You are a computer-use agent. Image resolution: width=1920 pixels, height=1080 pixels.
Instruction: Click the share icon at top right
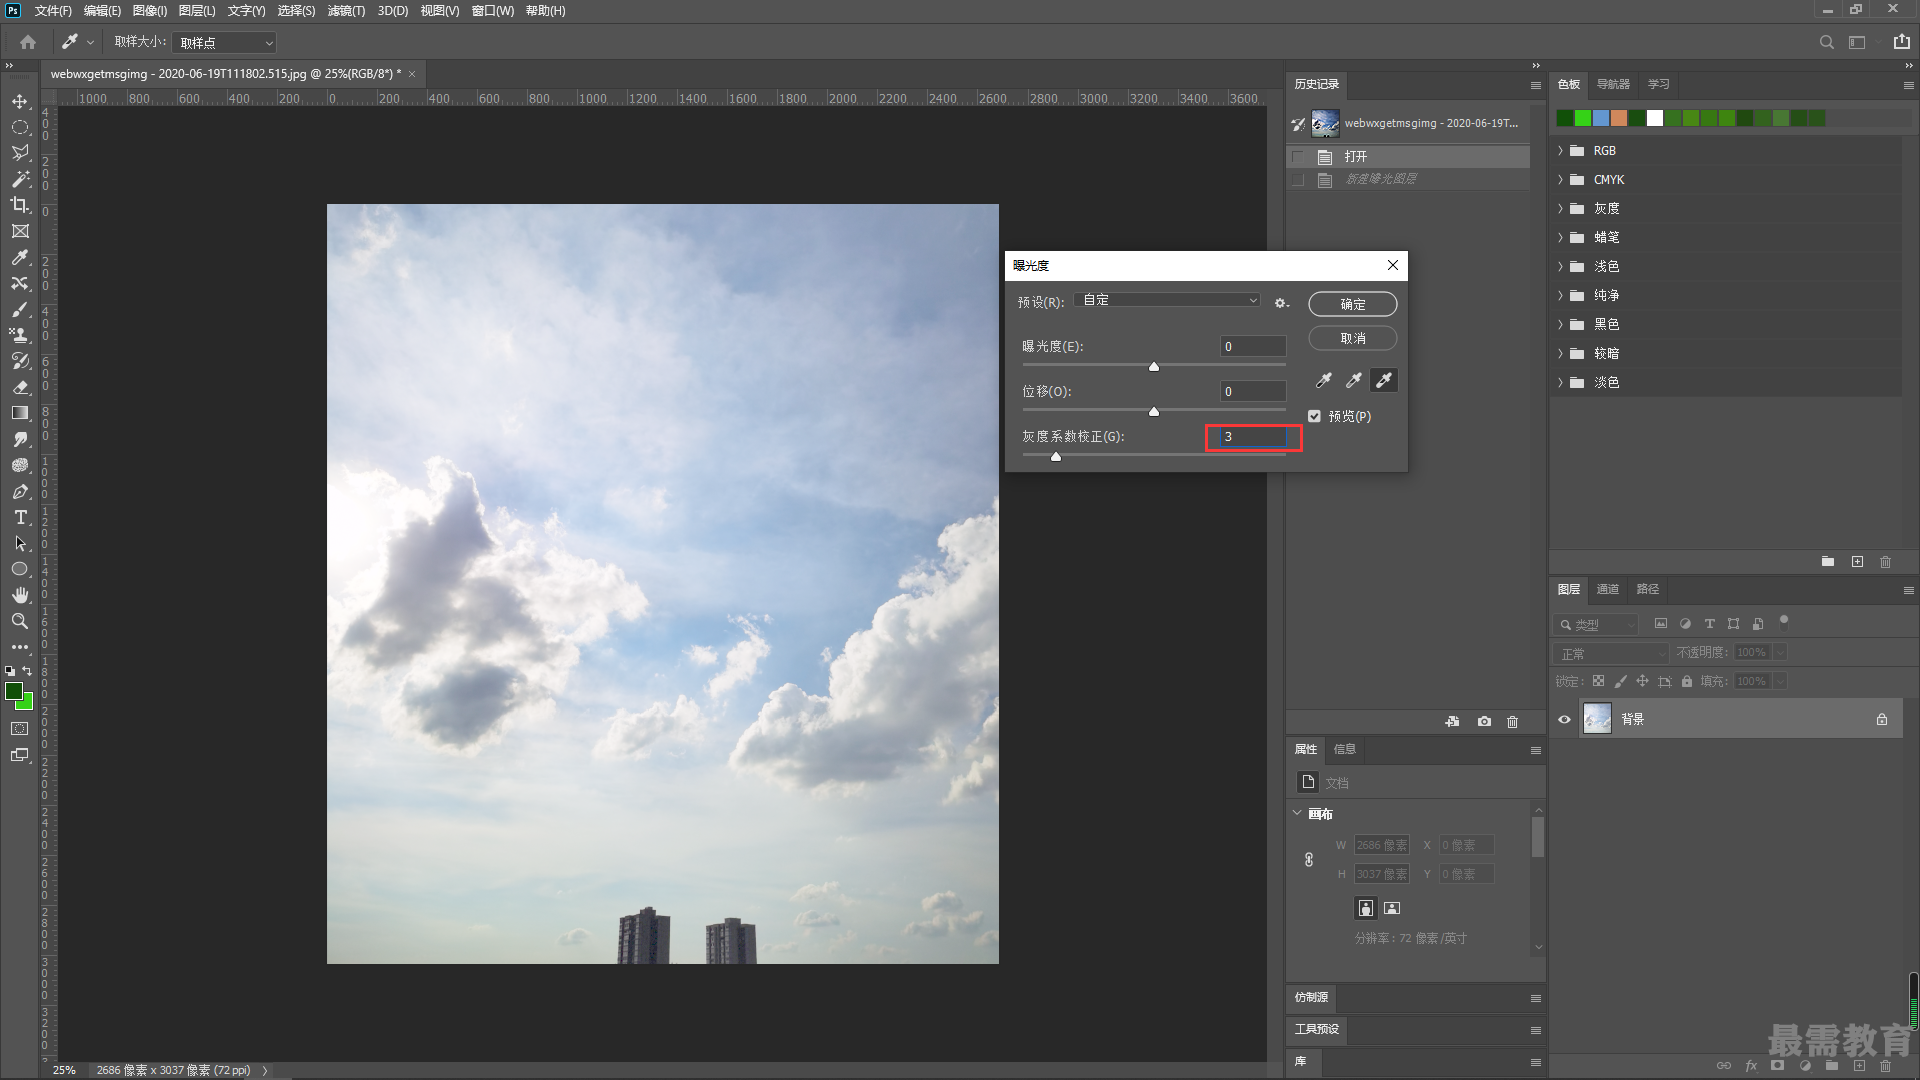pyautogui.click(x=1901, y=42)
